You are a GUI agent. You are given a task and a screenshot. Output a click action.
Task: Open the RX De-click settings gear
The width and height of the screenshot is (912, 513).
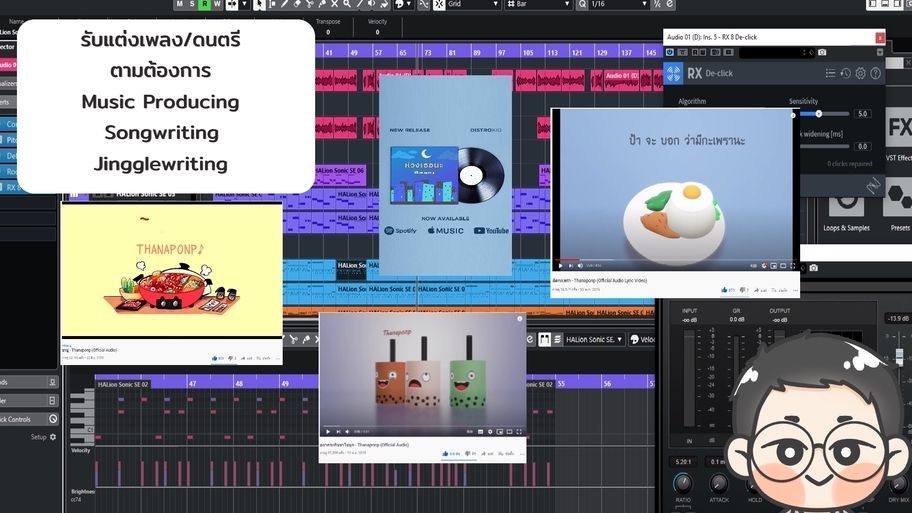point(861,73)
